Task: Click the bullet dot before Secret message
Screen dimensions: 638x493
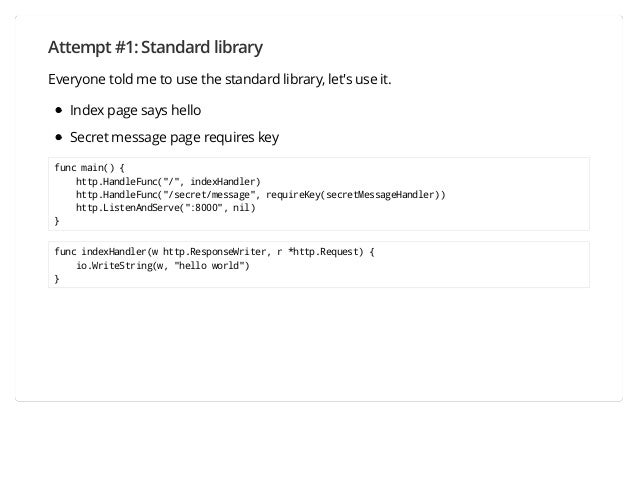Action: (x=59, y=137)
